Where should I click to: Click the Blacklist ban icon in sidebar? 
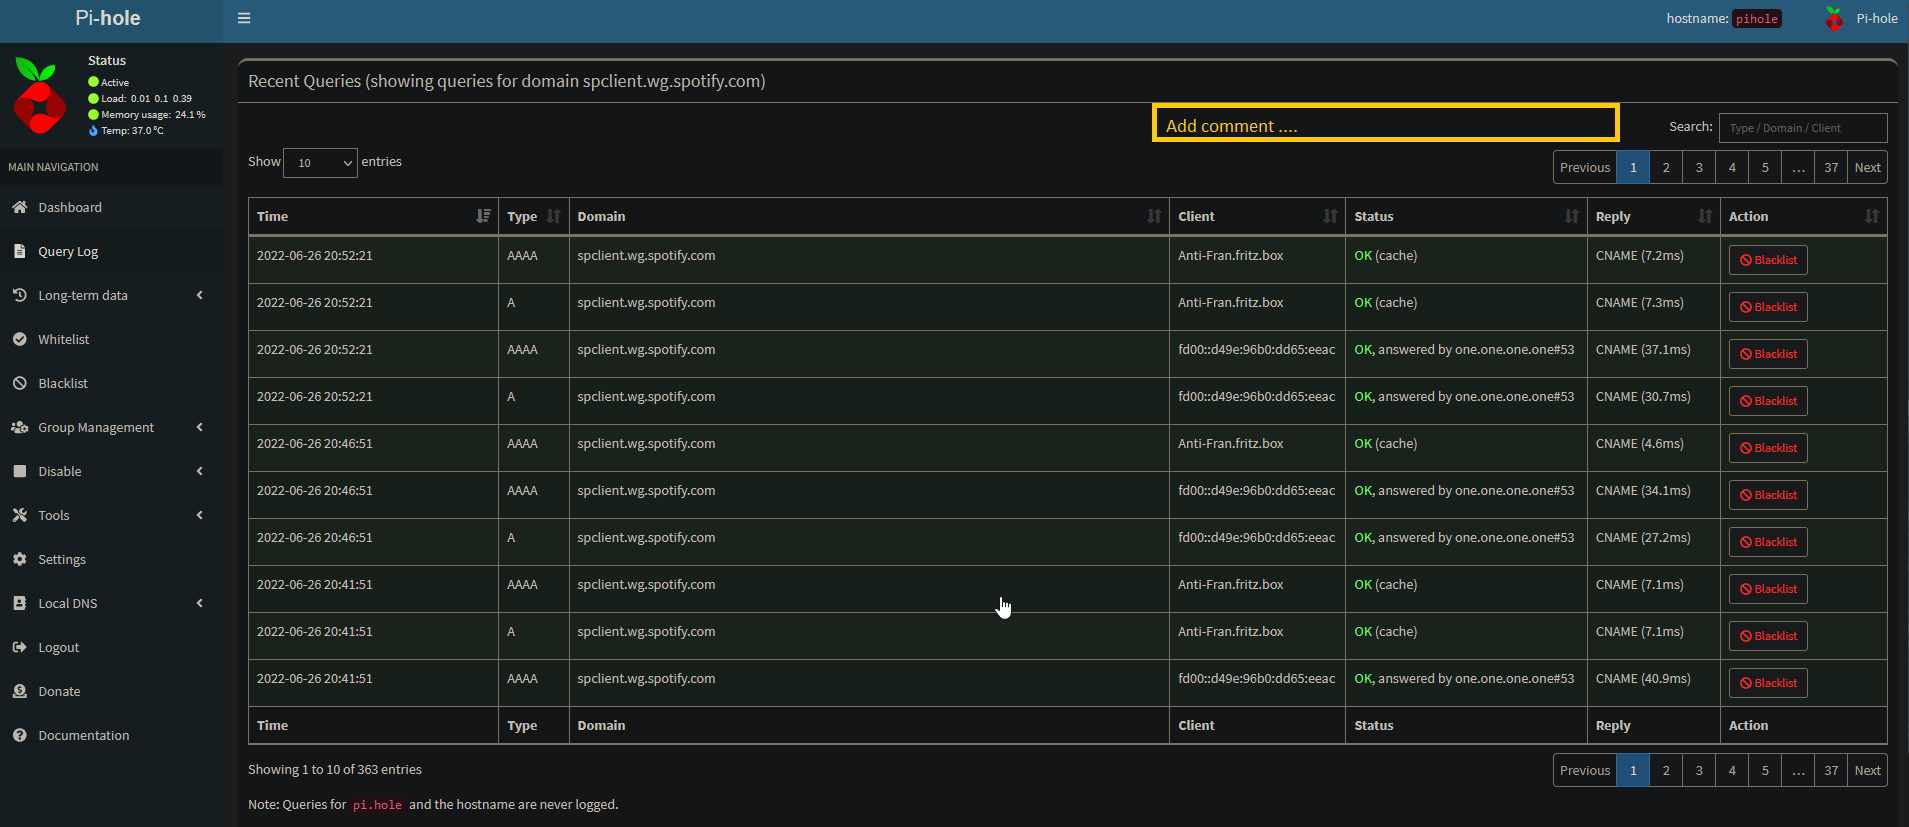(19, 383)
